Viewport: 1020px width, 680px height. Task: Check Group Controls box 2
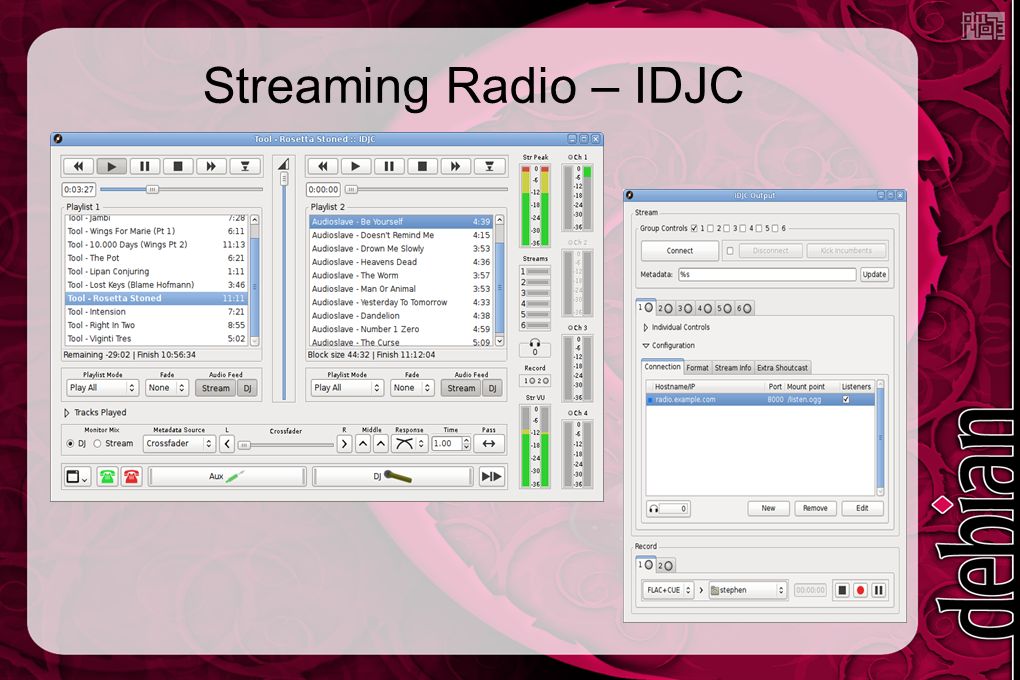710,228
